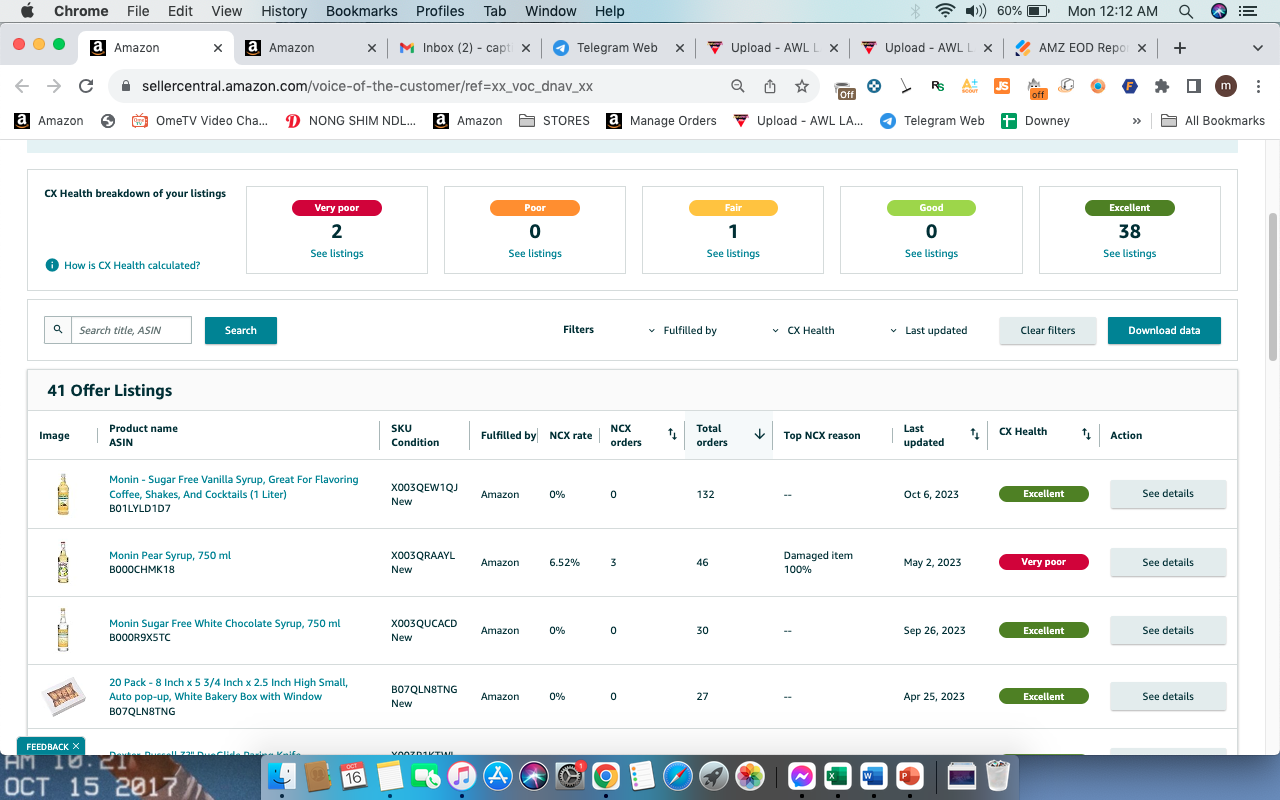This screenshot has width=1280, height=800.
Task: Expand the CX Health filter dropdown
Action: (804, 330)
